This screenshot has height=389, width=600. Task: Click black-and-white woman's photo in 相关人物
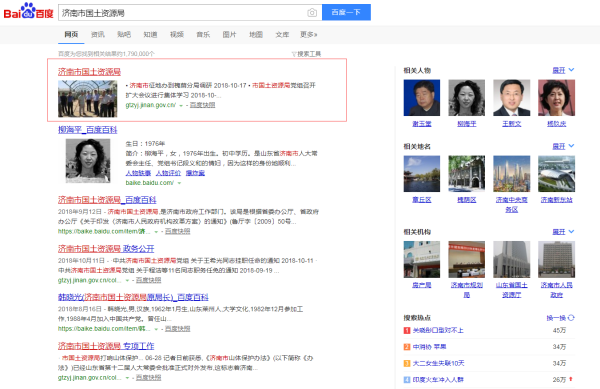click(466, 98)
